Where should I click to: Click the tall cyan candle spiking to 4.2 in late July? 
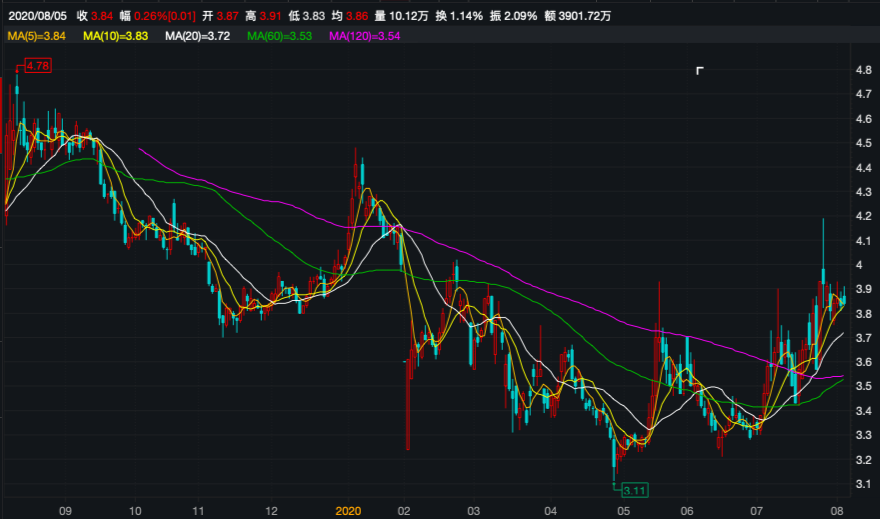tap(823, 264)
